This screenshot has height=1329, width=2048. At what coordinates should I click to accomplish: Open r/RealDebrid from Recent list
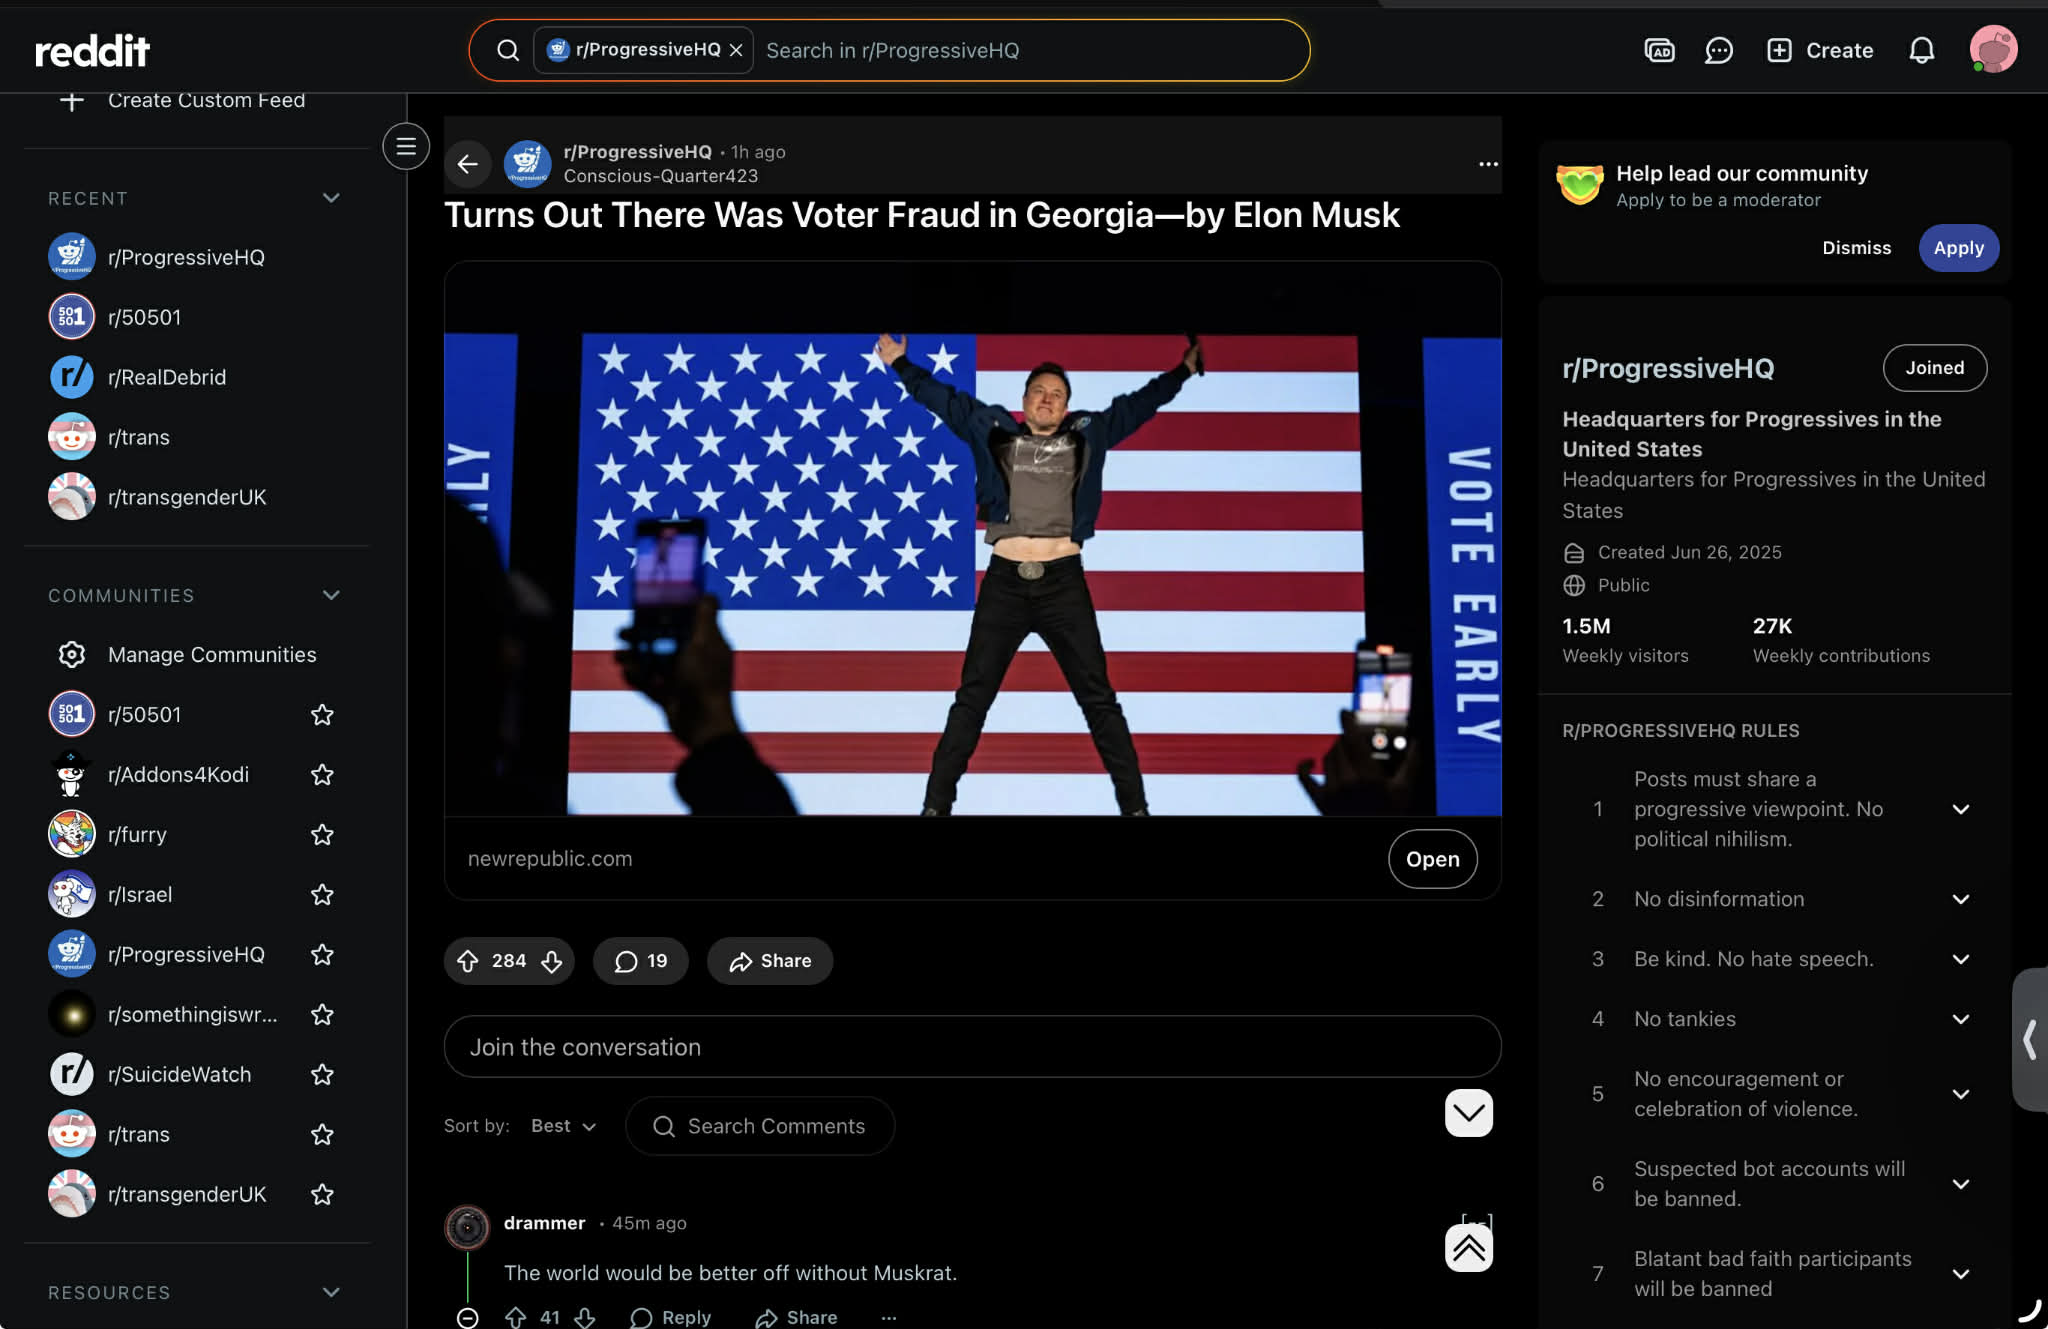pos(167,377)
